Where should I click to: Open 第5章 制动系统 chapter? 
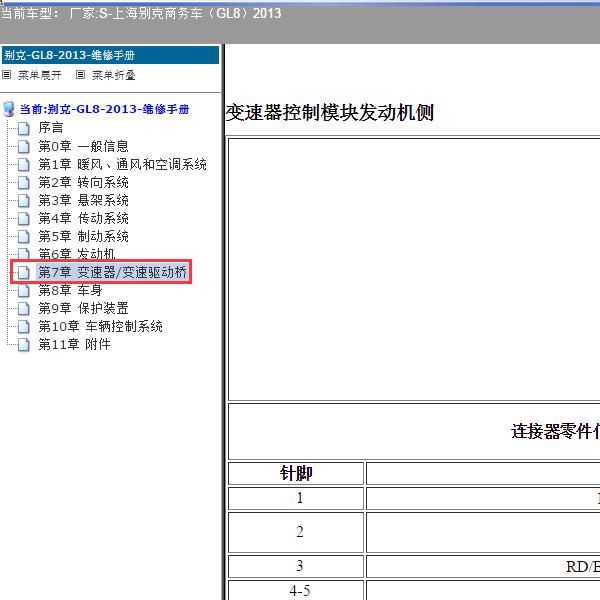[x=83, y=236]
